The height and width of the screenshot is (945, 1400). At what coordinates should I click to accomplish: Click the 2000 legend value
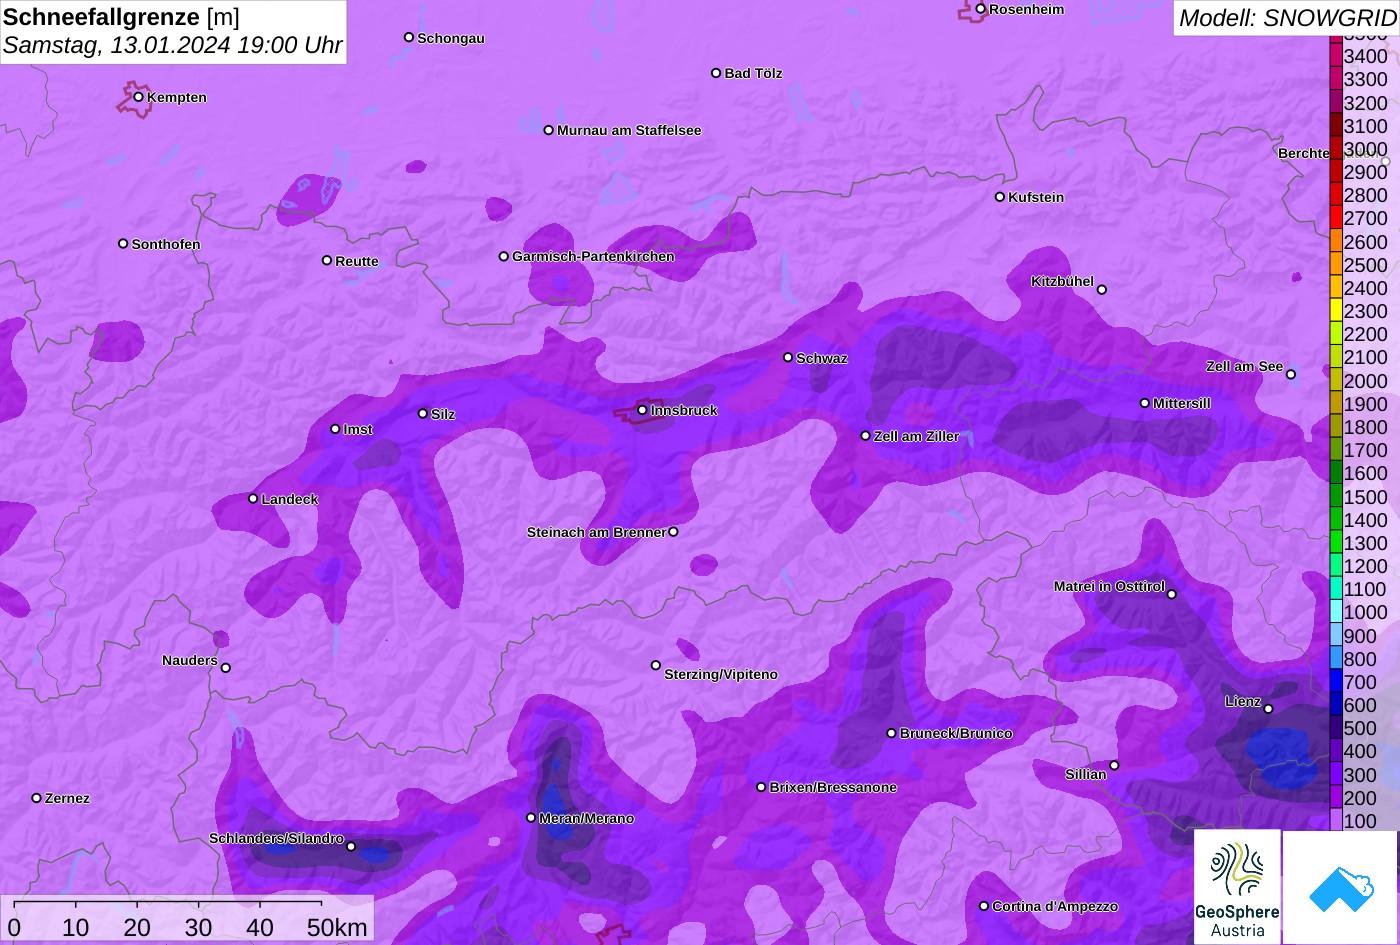pos(1366,381)
